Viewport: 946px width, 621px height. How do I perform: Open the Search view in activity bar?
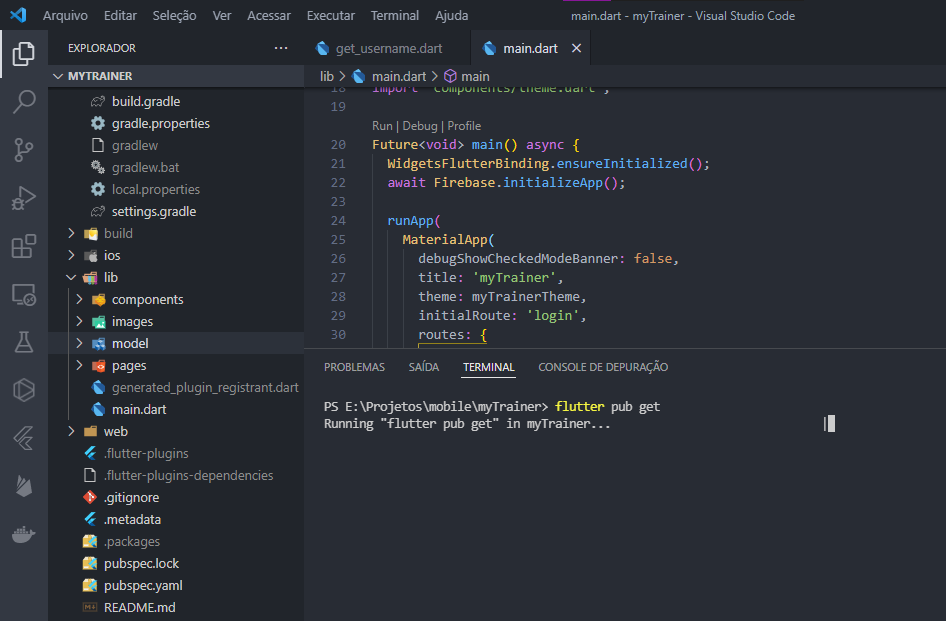click(x=24, y=101)
